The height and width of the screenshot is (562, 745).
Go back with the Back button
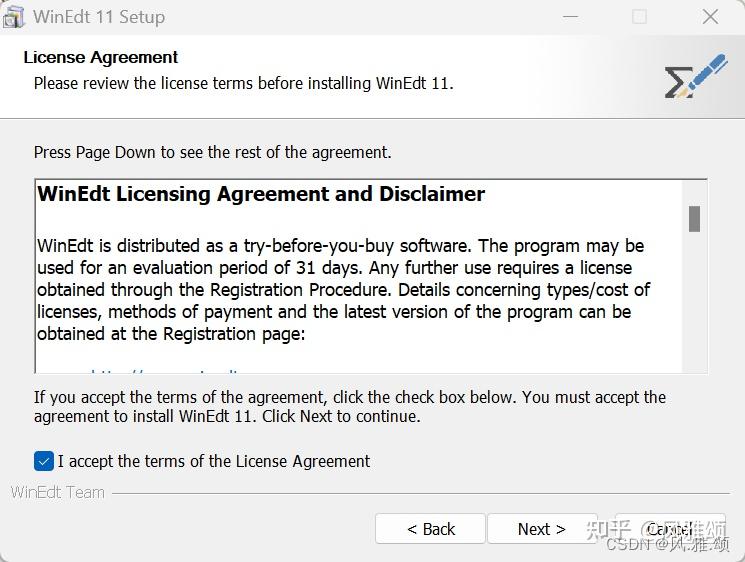click(430, 529)
